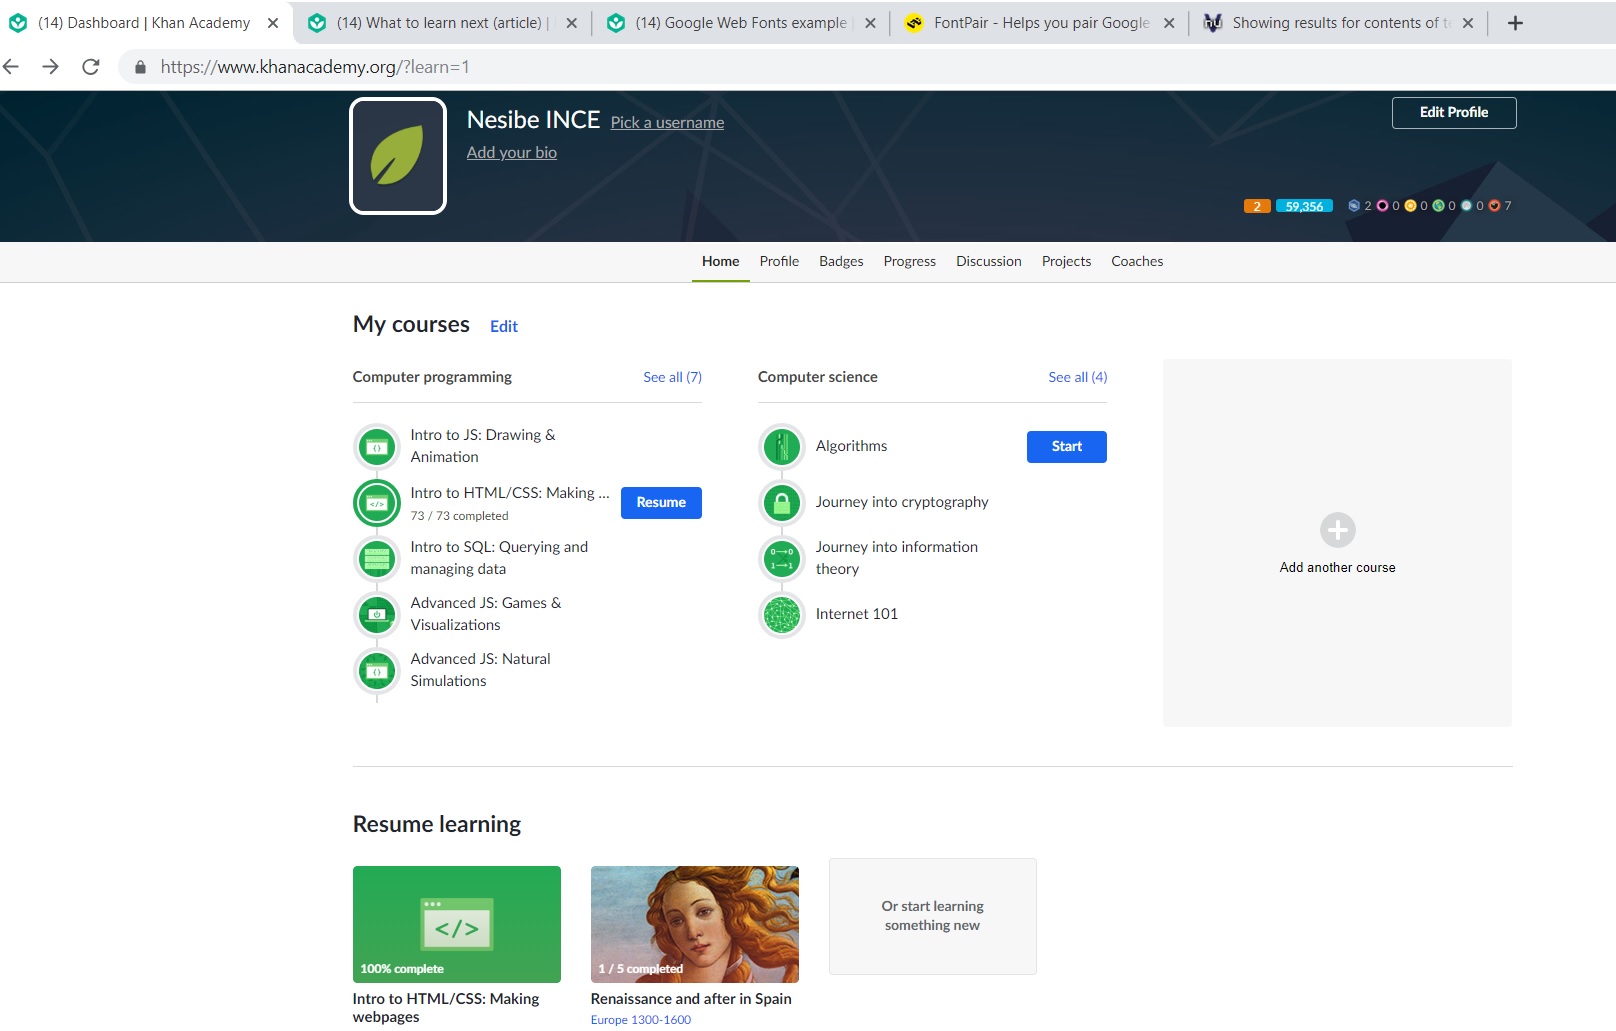This screenshot has height=1031, width=1616.
Task: Click Edit next to My courses
Action: 504,326
